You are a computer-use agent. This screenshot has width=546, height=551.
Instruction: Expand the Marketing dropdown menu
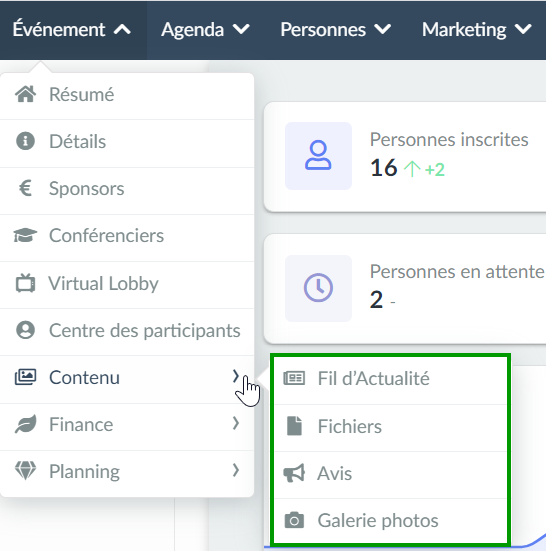(x=477, y=30)
